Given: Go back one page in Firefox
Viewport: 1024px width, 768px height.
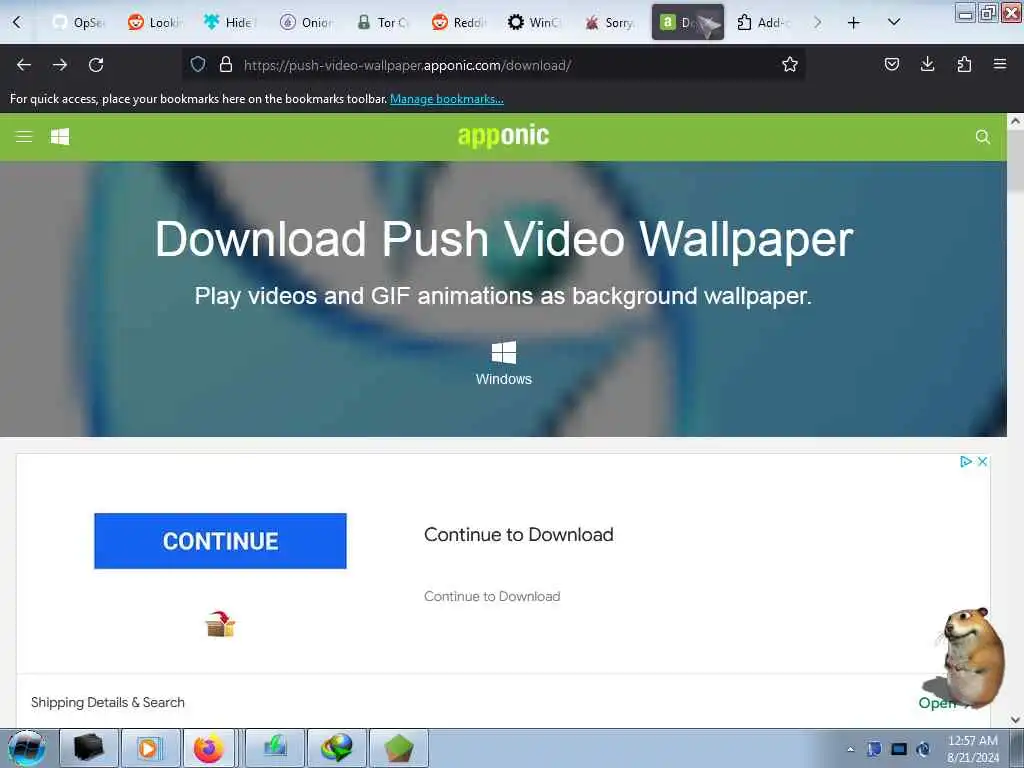Looking at the screenshot, I should click(24, 65).
